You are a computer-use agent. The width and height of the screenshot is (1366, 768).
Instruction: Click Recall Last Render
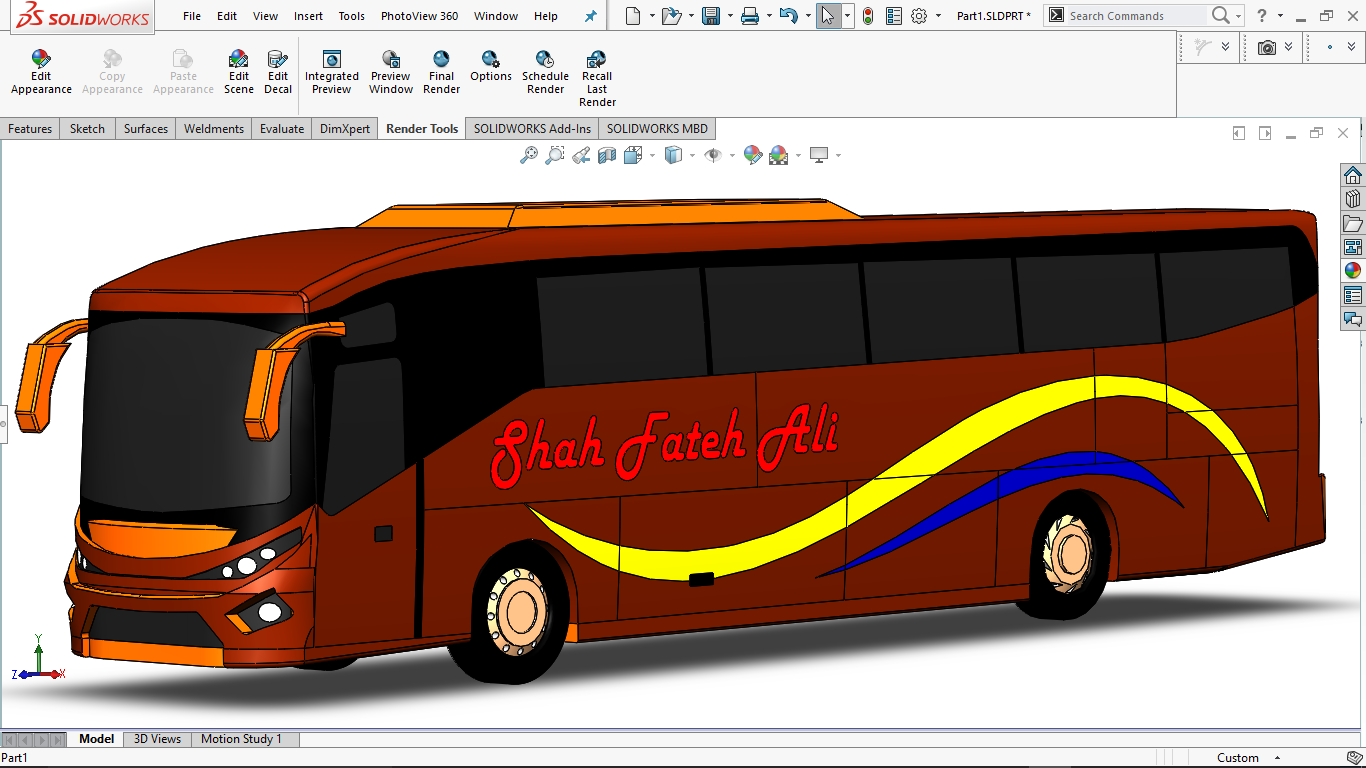(597, 79)
